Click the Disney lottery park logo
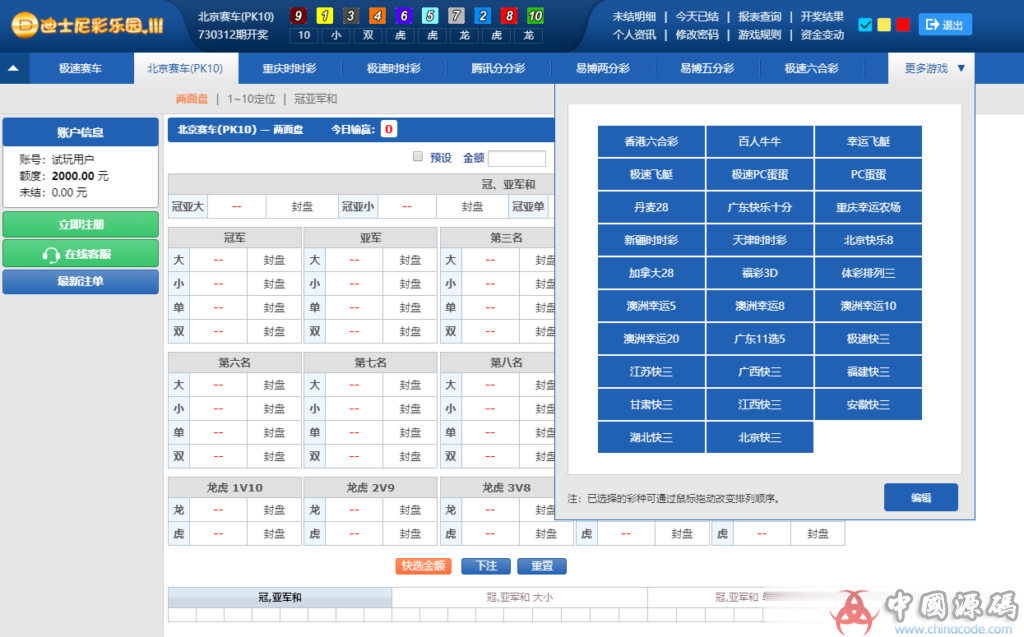1024x637 pixels. [88, 25]
